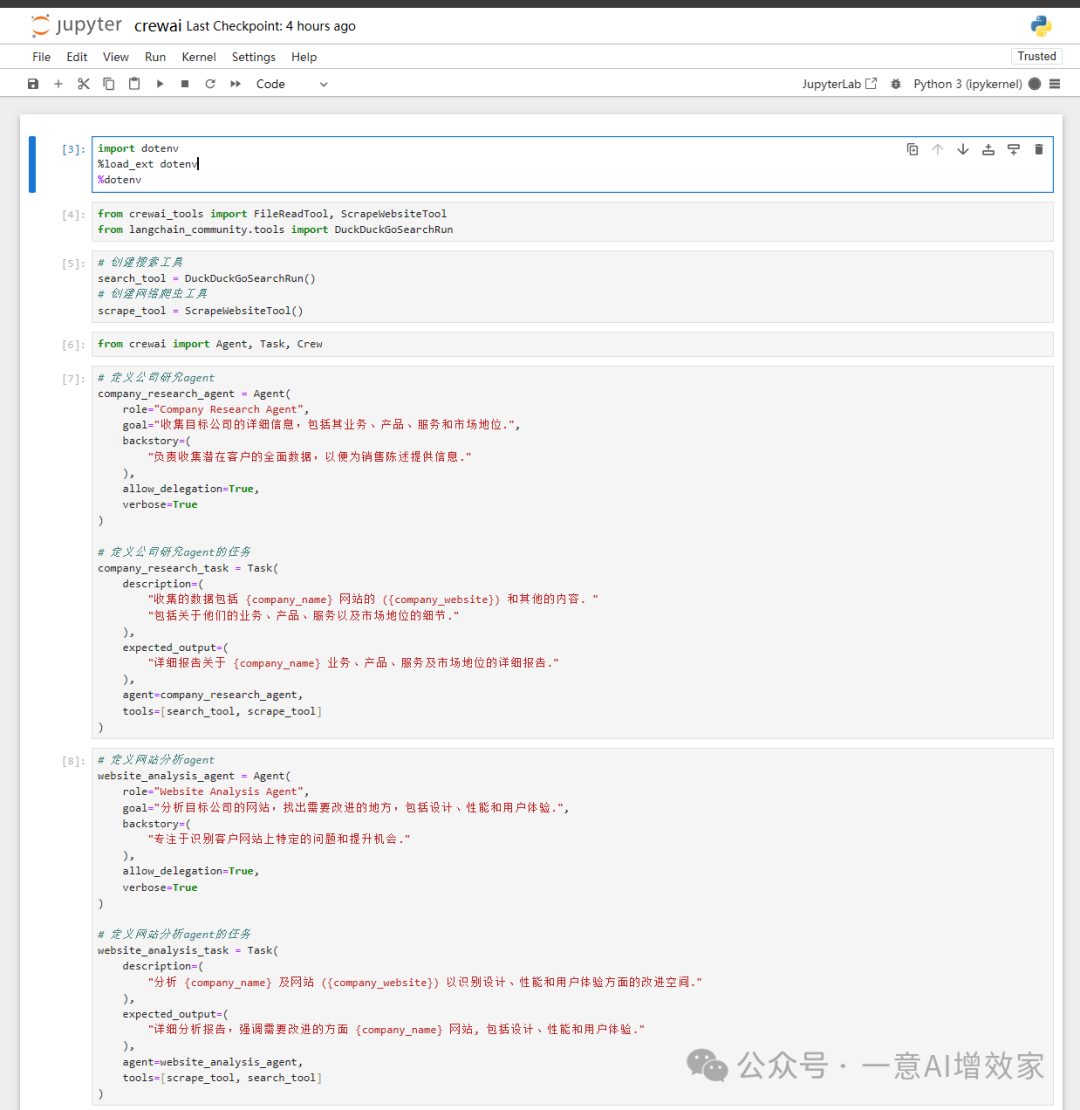The image size is (1080, 1110).
Task: Open the Kernel menu
Action: 199,57
